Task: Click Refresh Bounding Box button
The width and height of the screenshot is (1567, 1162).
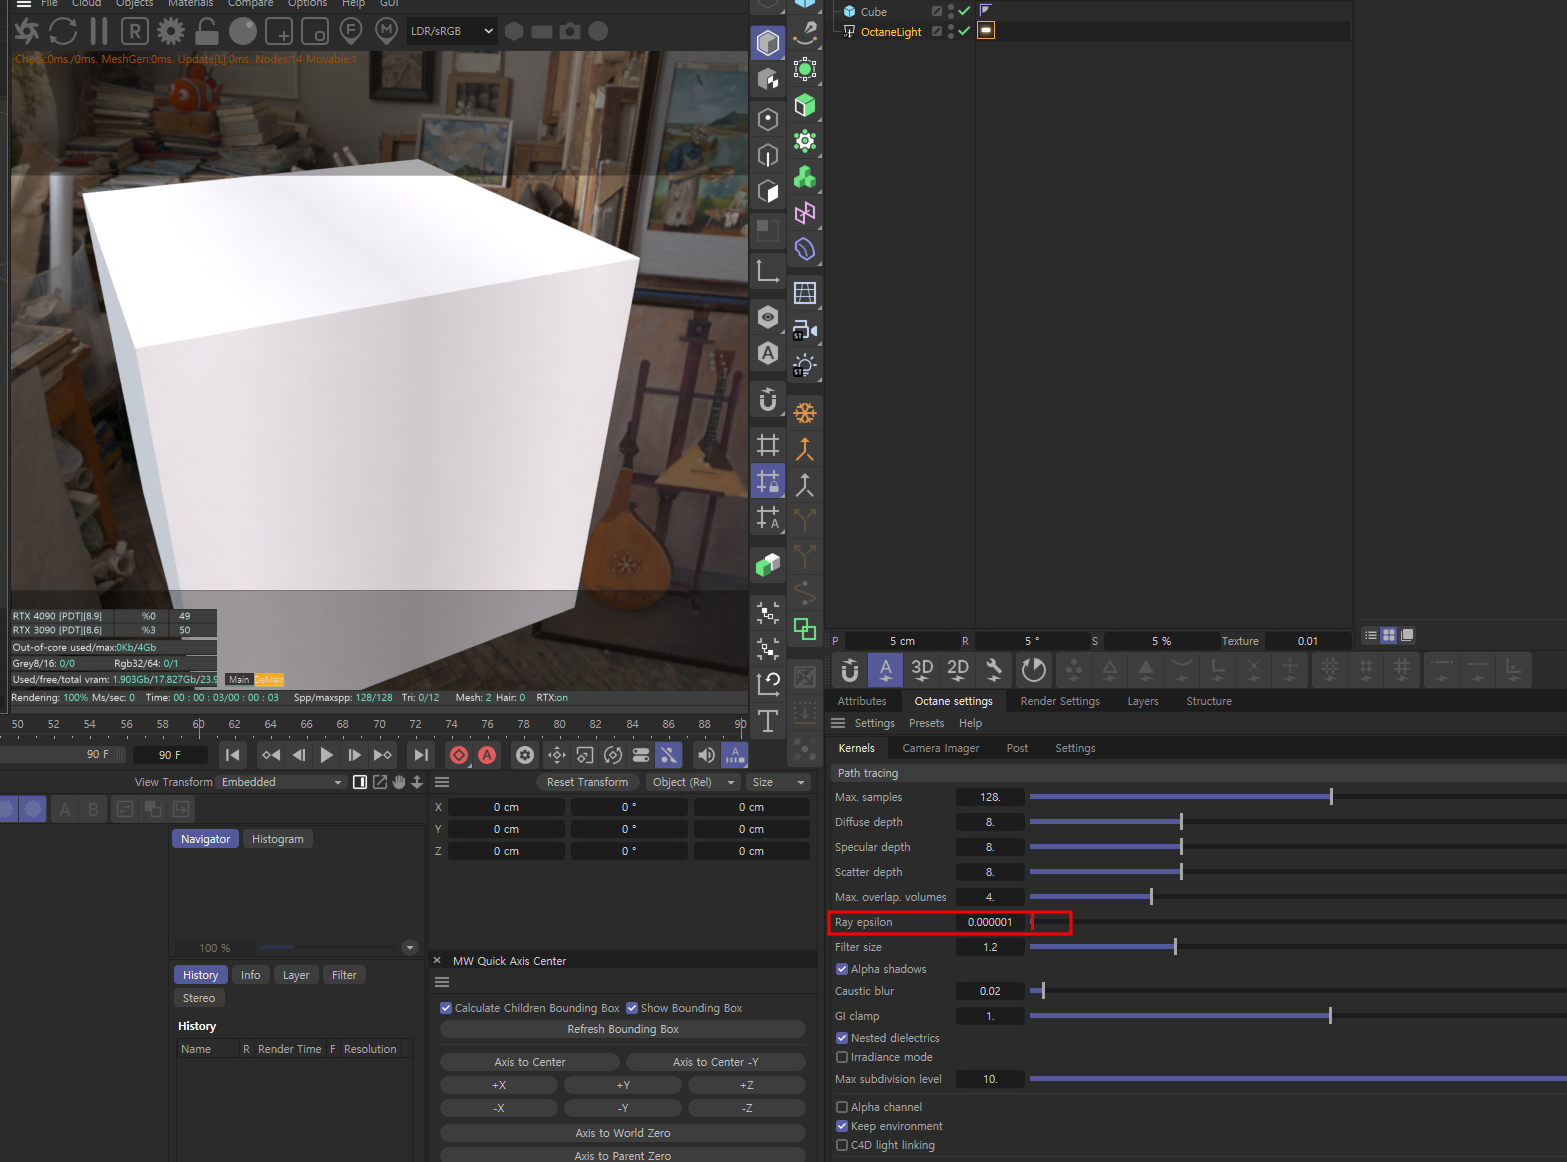Action: click(x=623, y=1029)
